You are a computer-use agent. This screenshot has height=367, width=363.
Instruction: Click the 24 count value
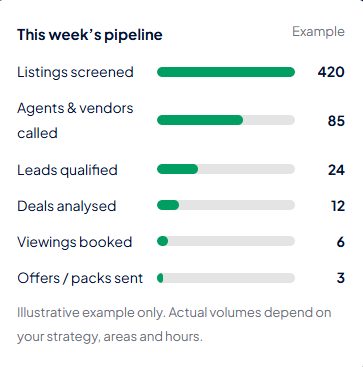[x=336, y=170]
